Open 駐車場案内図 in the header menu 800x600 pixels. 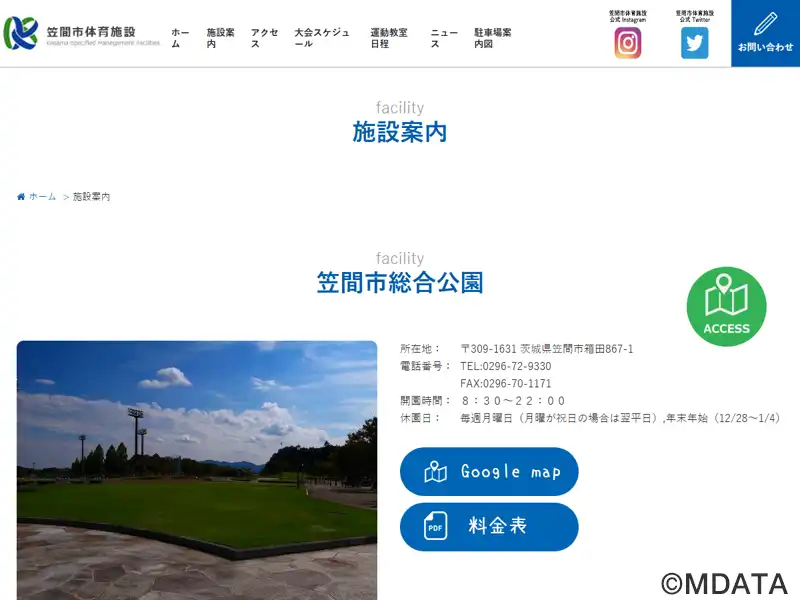click(x=492, y=38)
